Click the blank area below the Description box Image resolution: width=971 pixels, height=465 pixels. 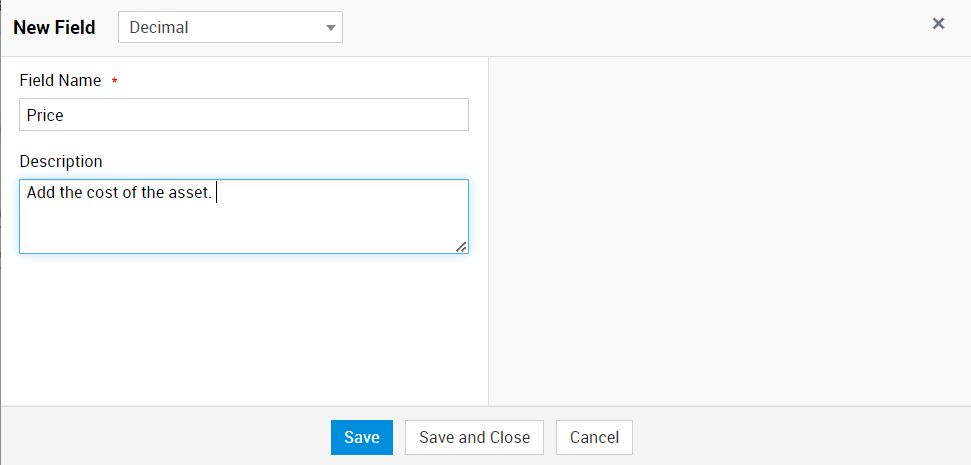point(244,330)
